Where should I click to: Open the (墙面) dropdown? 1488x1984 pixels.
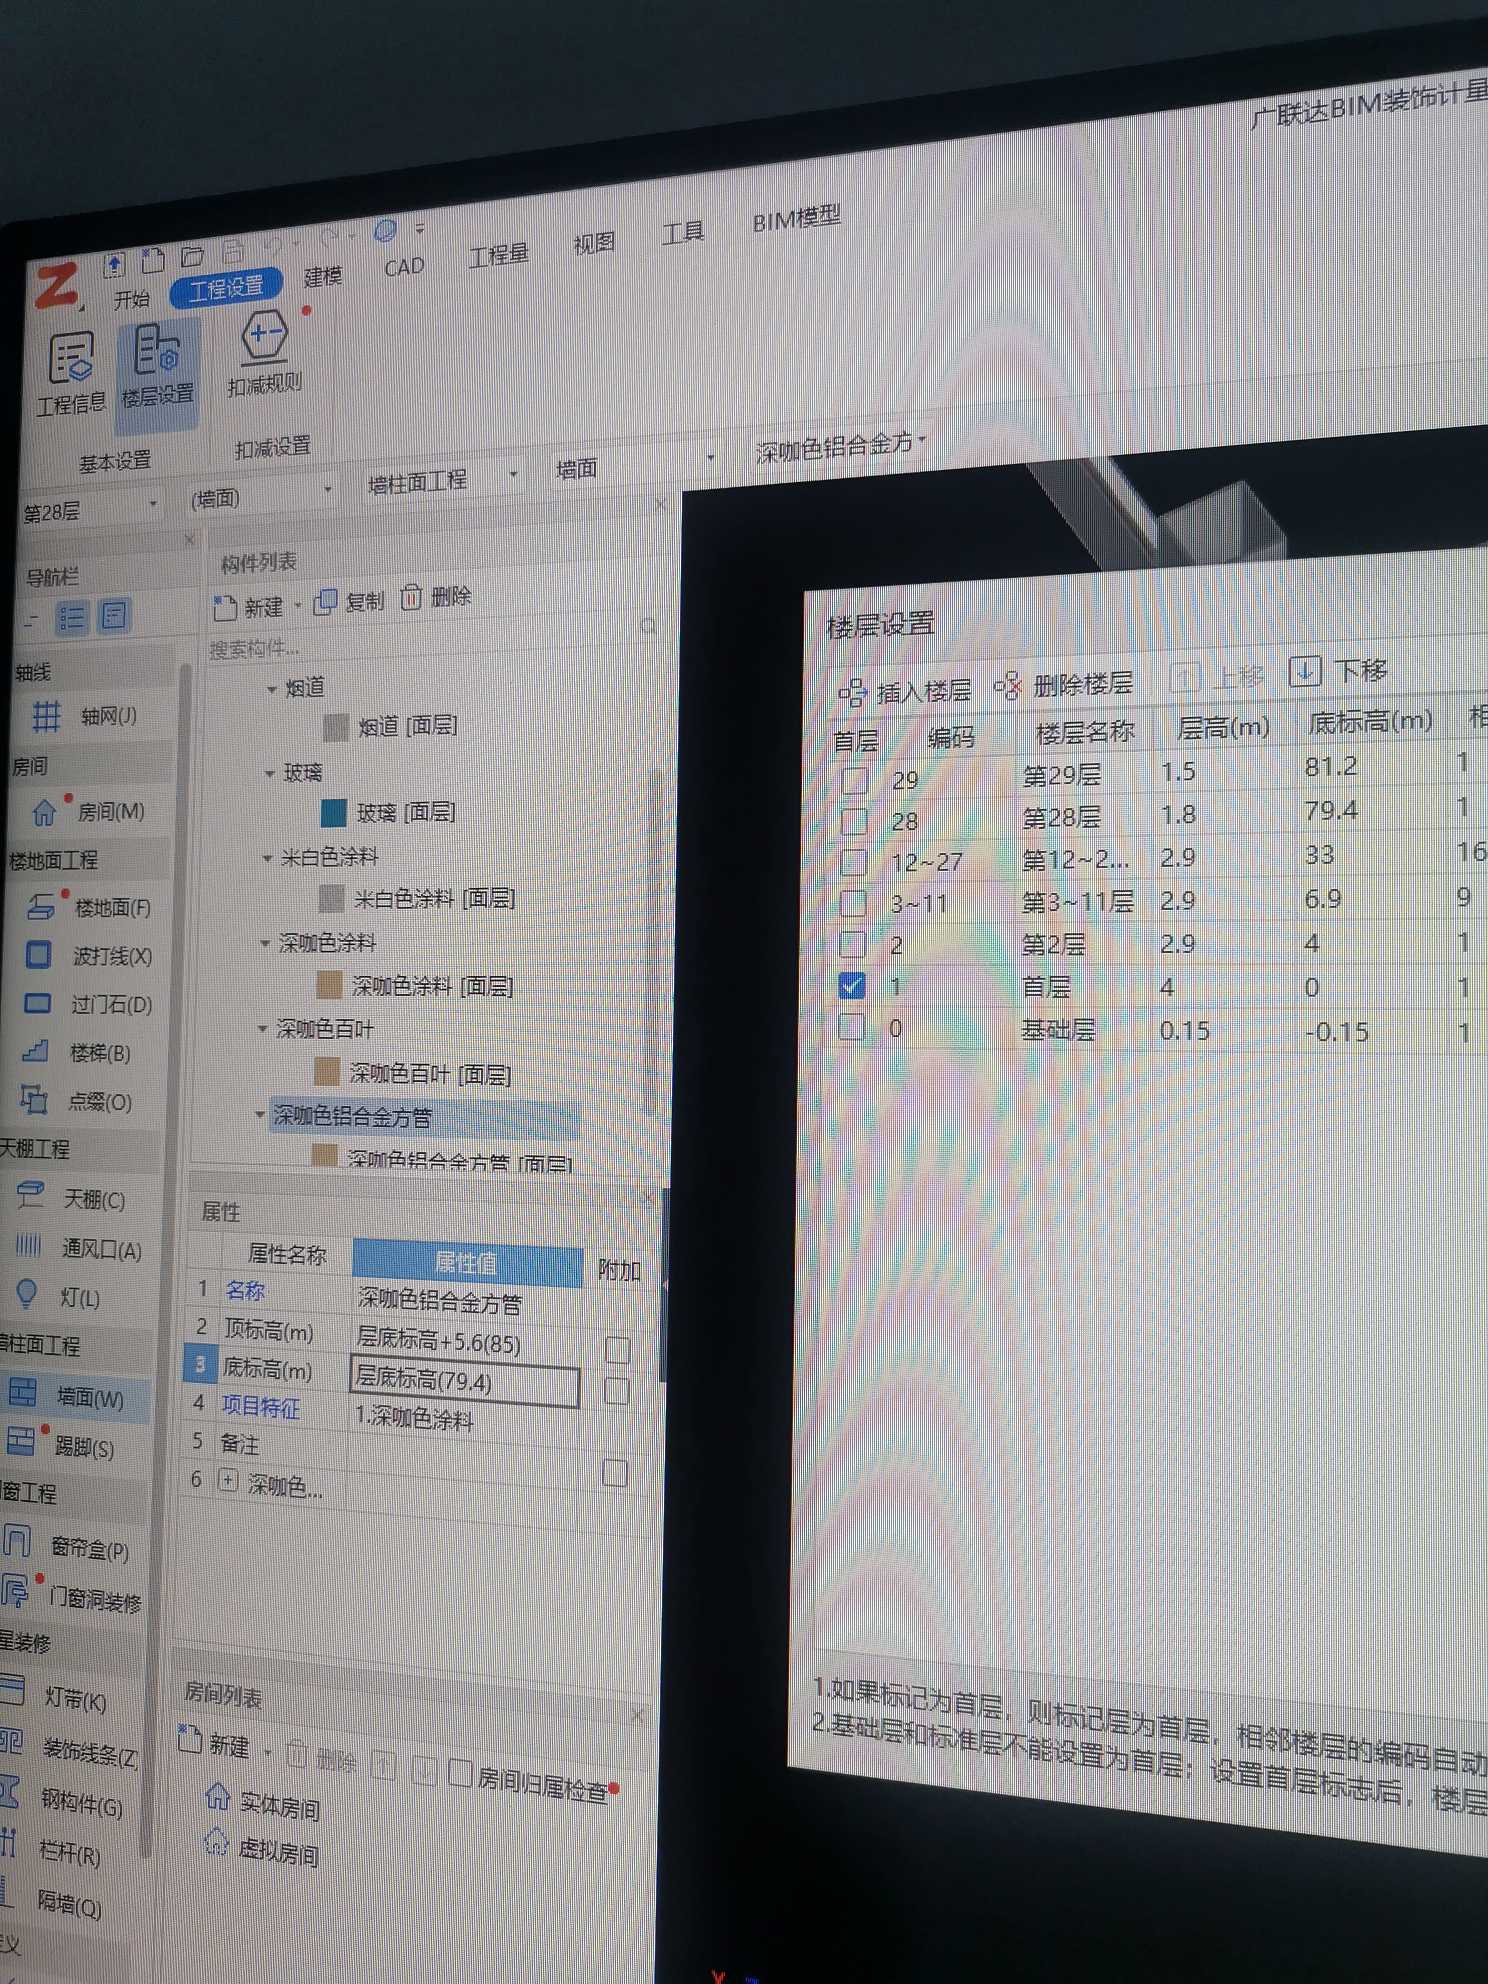(327, 489)
